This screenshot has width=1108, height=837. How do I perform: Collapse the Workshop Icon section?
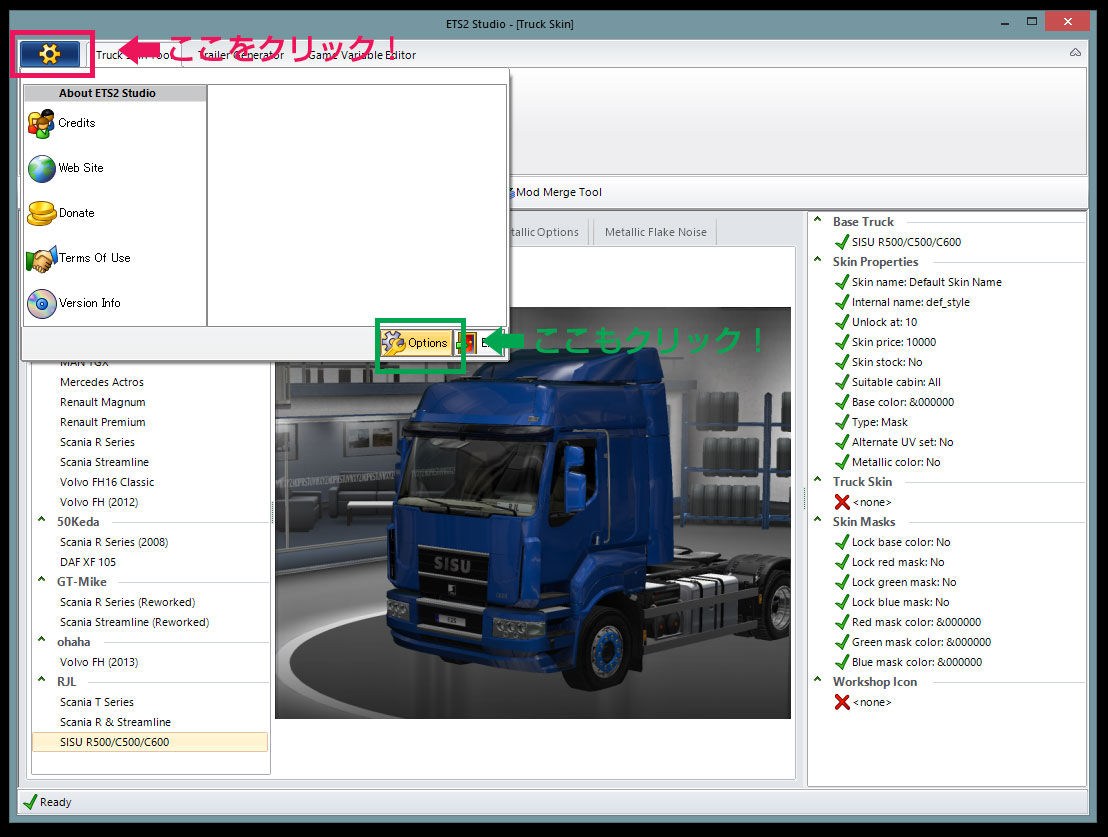coord(818,679)
